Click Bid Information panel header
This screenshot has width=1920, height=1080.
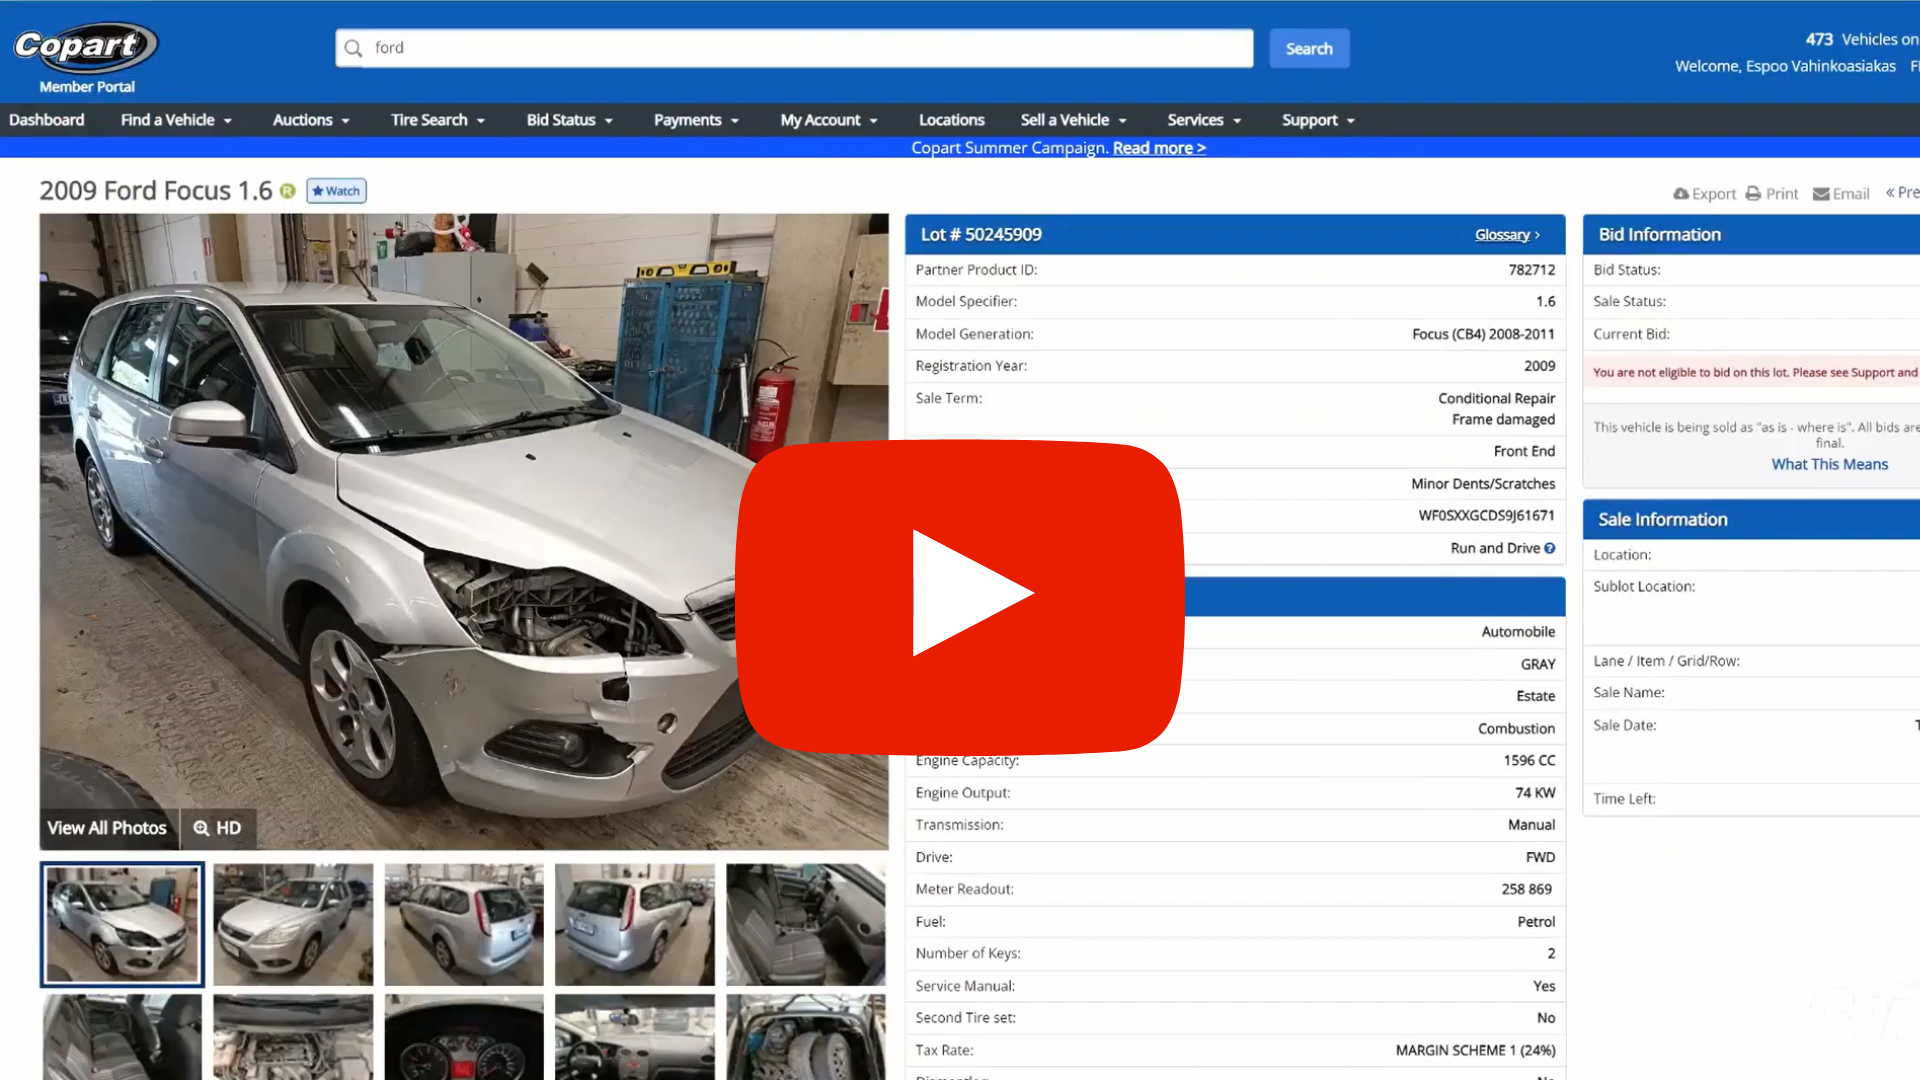1751,235
